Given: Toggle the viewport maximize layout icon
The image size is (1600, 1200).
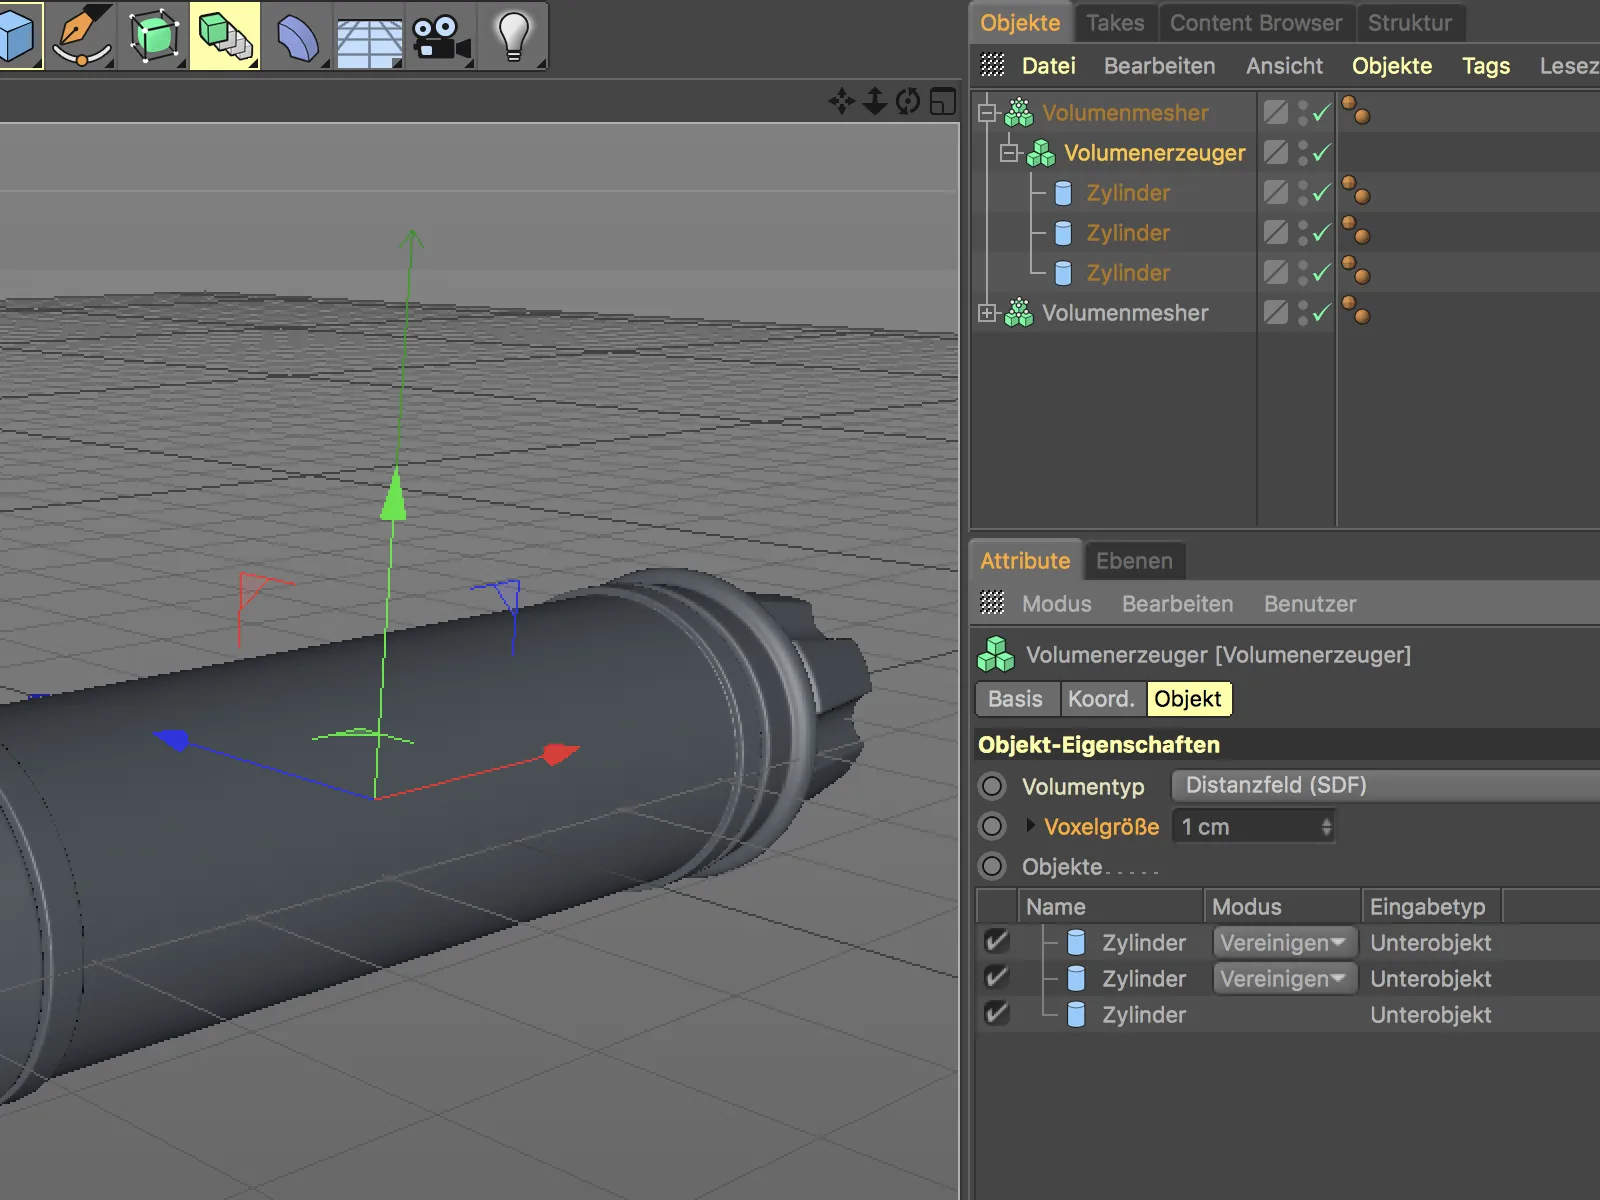Looking at the screenshot, I should coord(943,101).
